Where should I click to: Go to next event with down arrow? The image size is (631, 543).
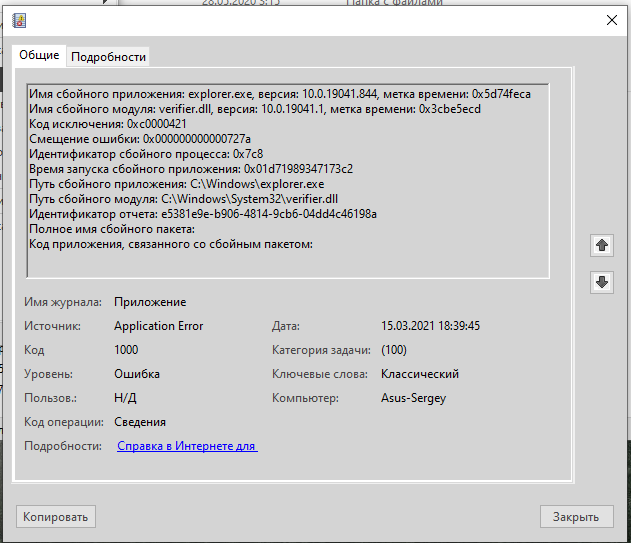point(602,282)
